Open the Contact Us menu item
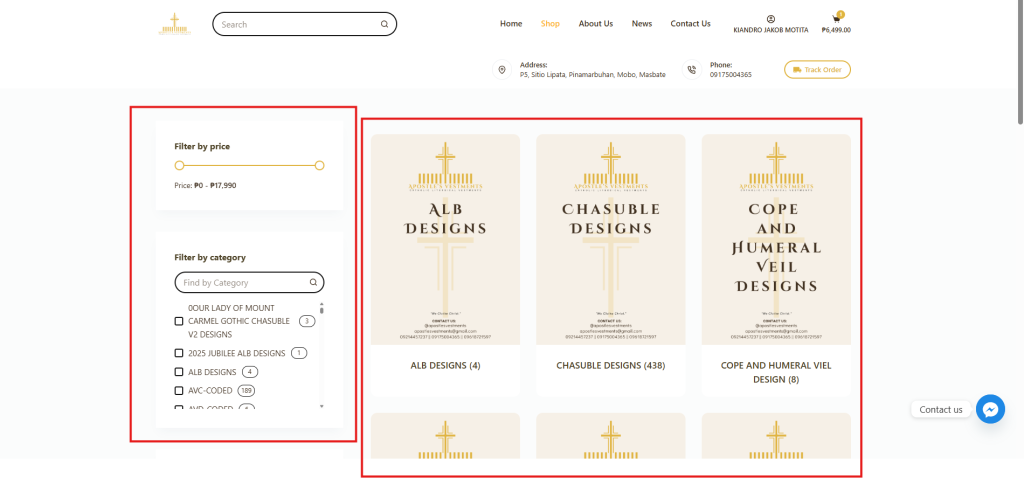This screenshot has height=478, width=1024. pyautogui.click(x=690, y=24)
